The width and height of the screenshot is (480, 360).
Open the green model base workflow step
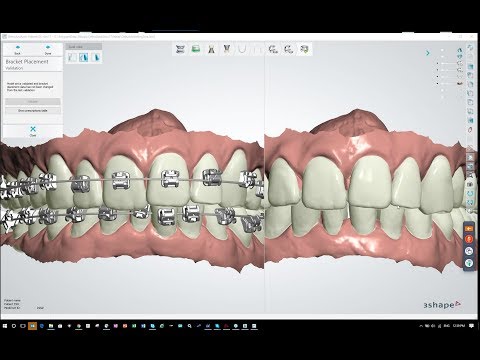coord(196,49)
